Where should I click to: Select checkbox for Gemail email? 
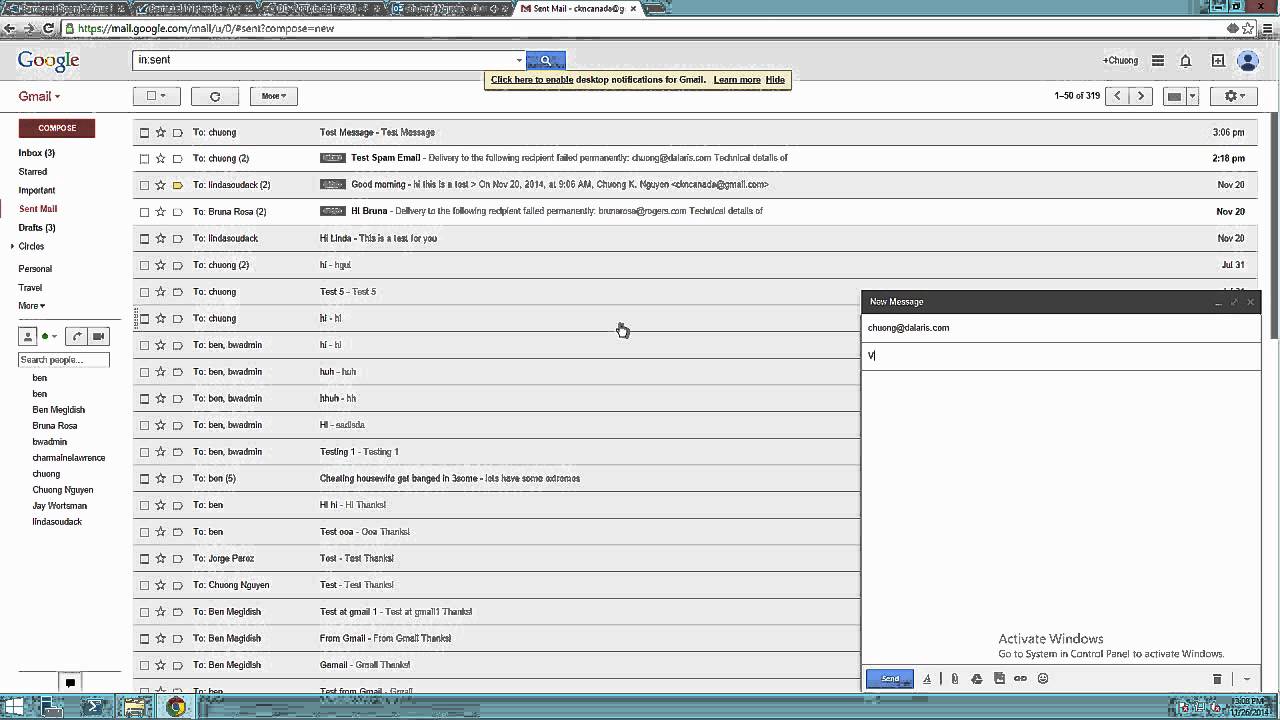tap(144, 665)
